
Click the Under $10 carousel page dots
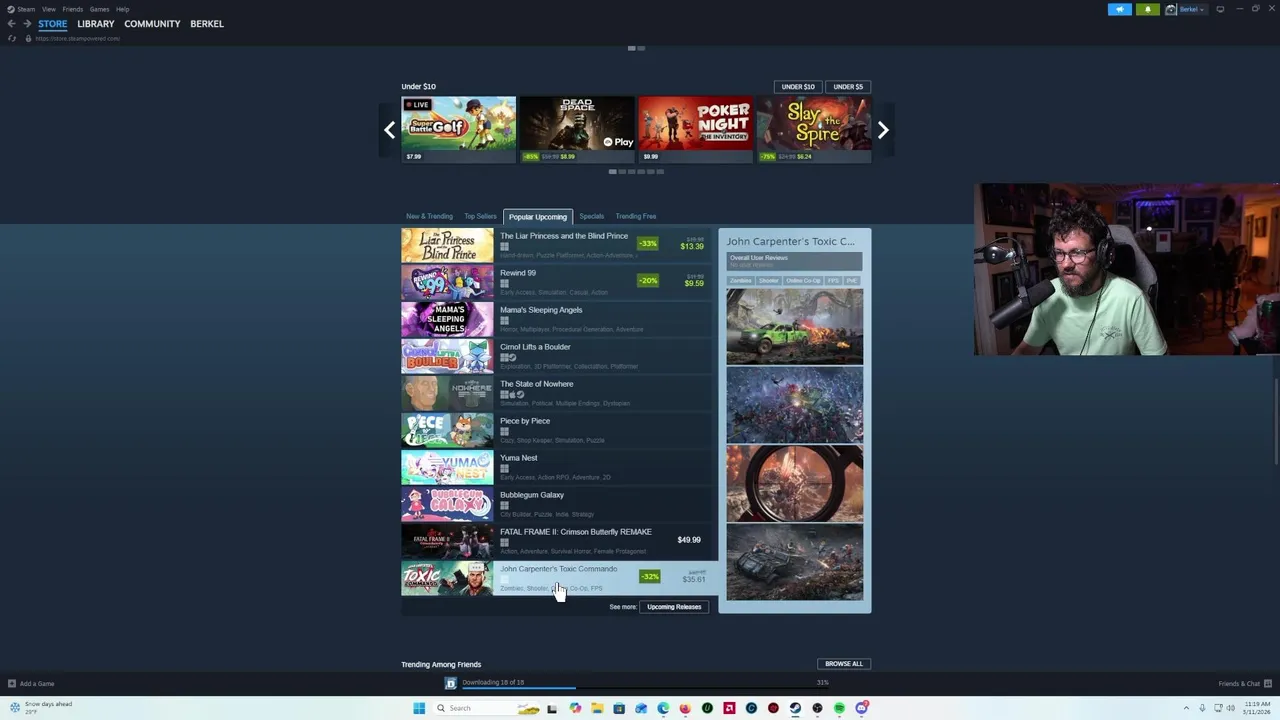point(636,172)
